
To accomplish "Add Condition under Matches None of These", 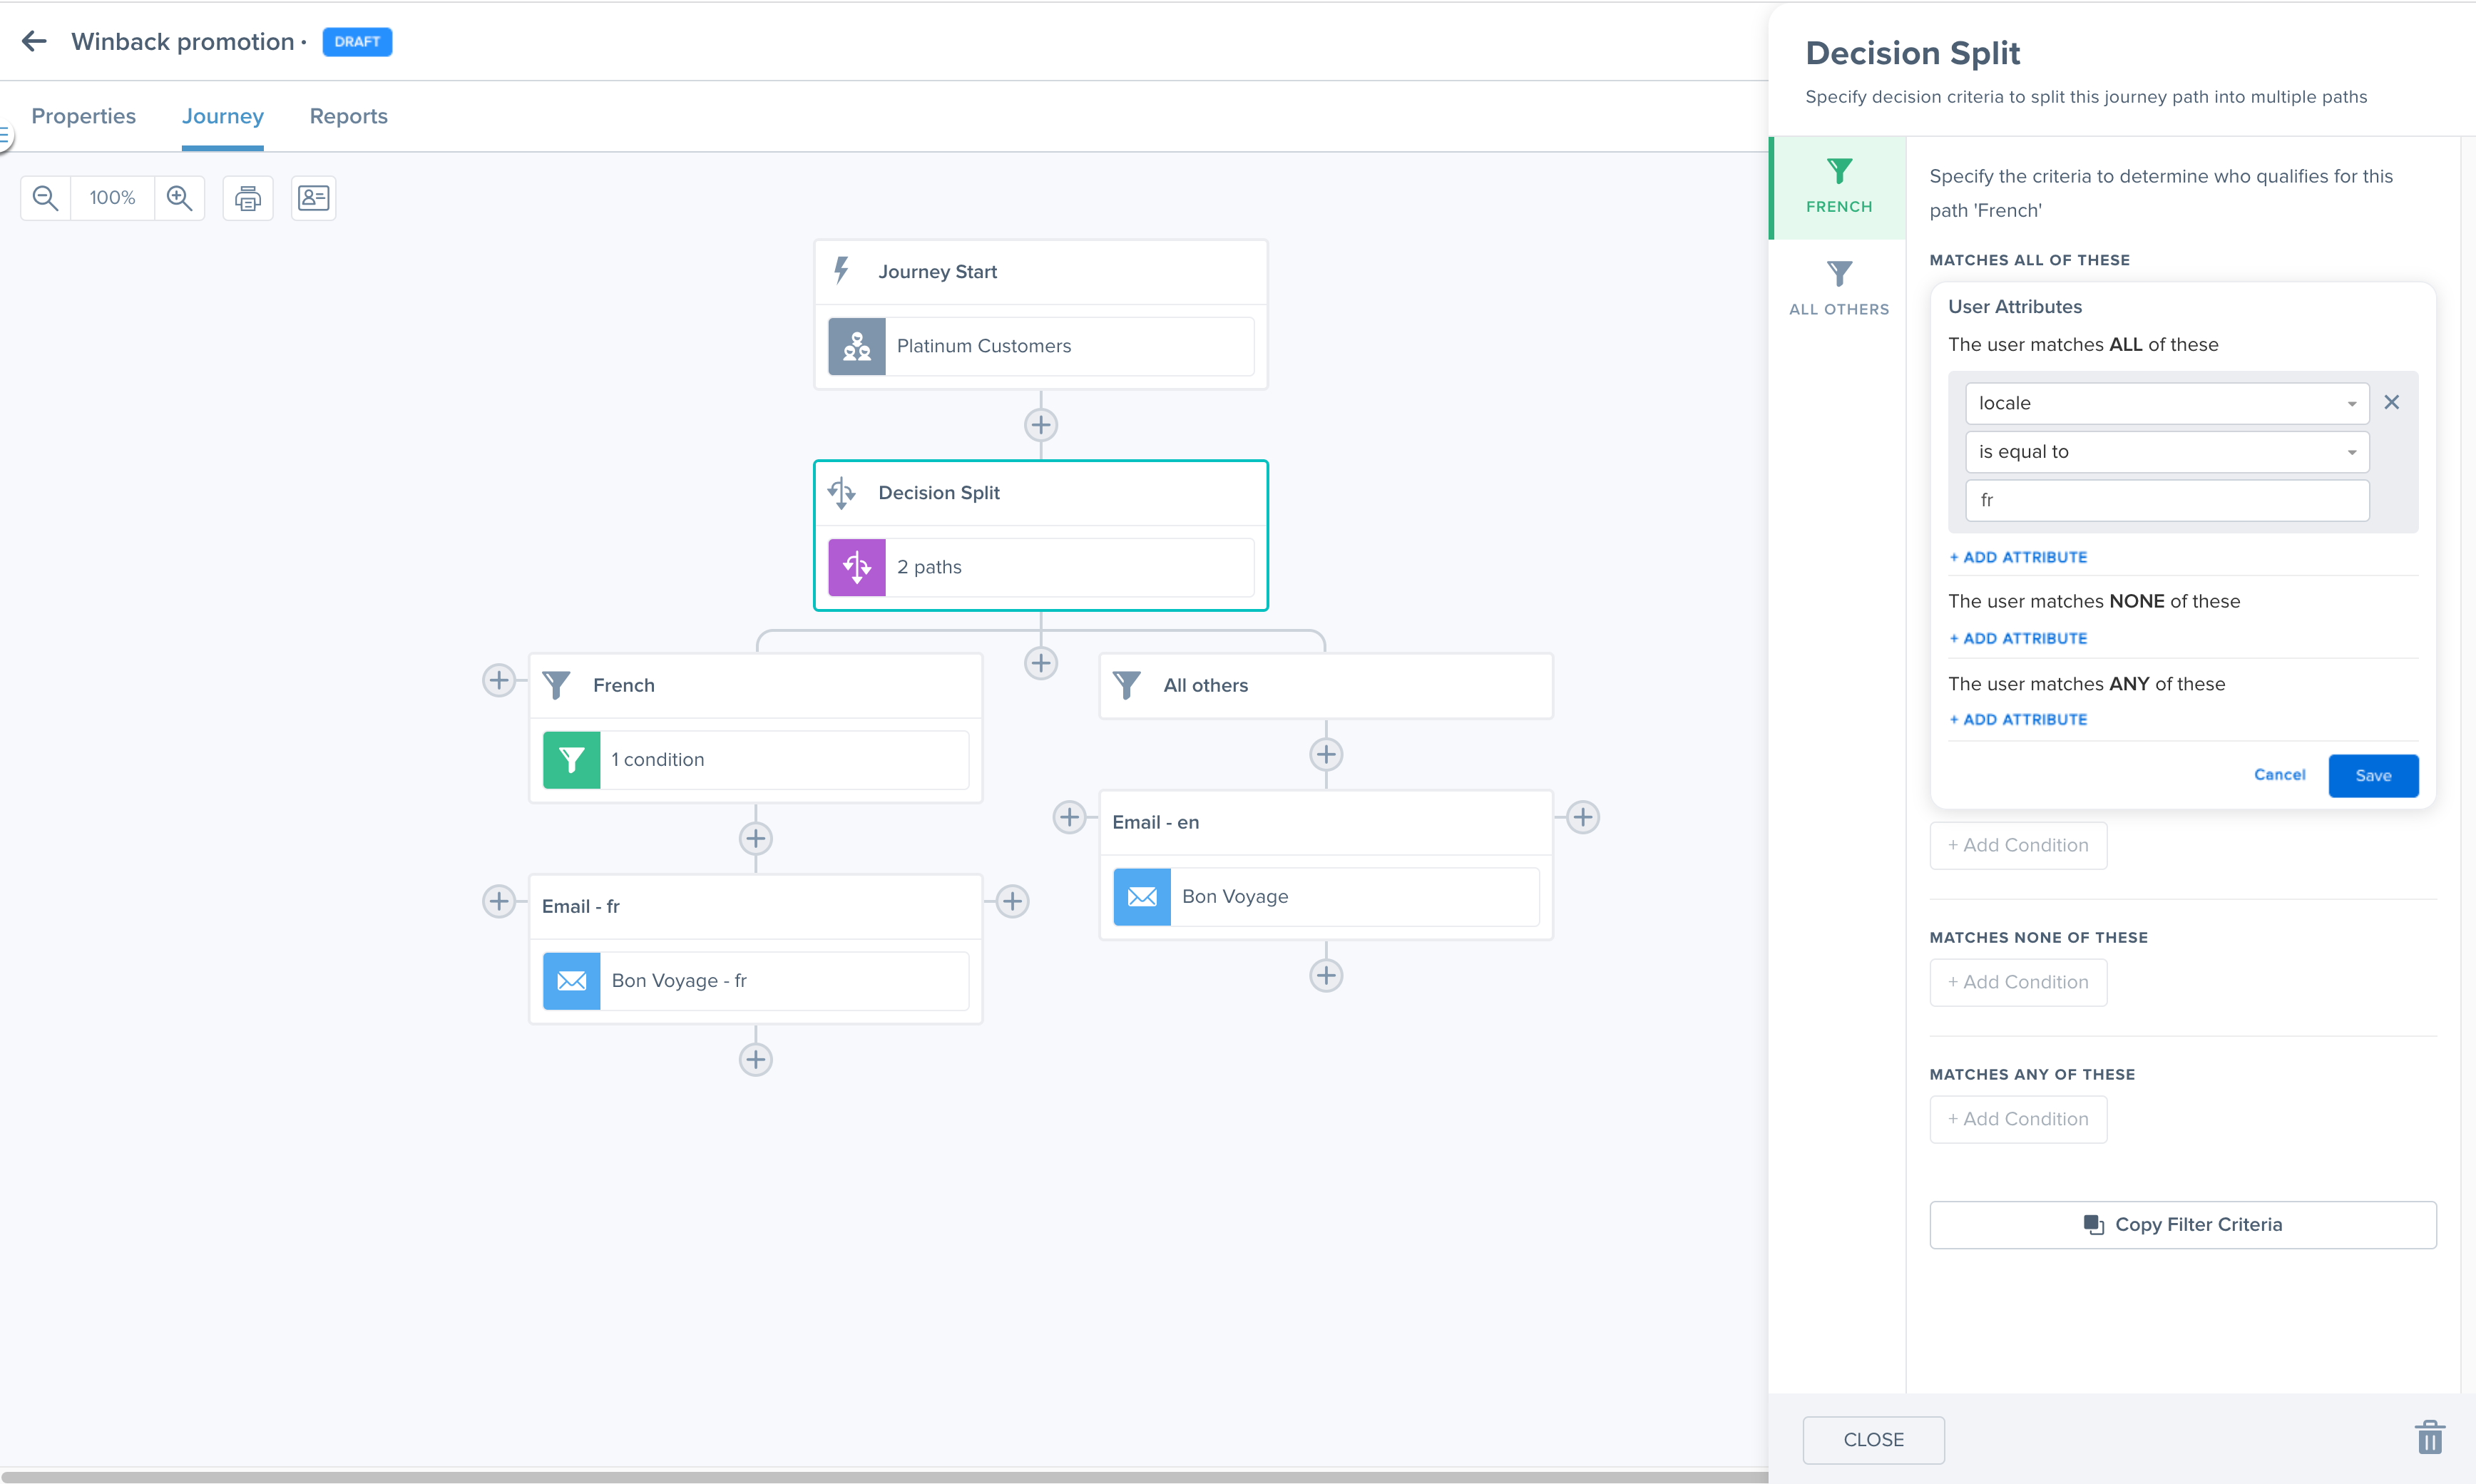I will (x=2018, y=983).
